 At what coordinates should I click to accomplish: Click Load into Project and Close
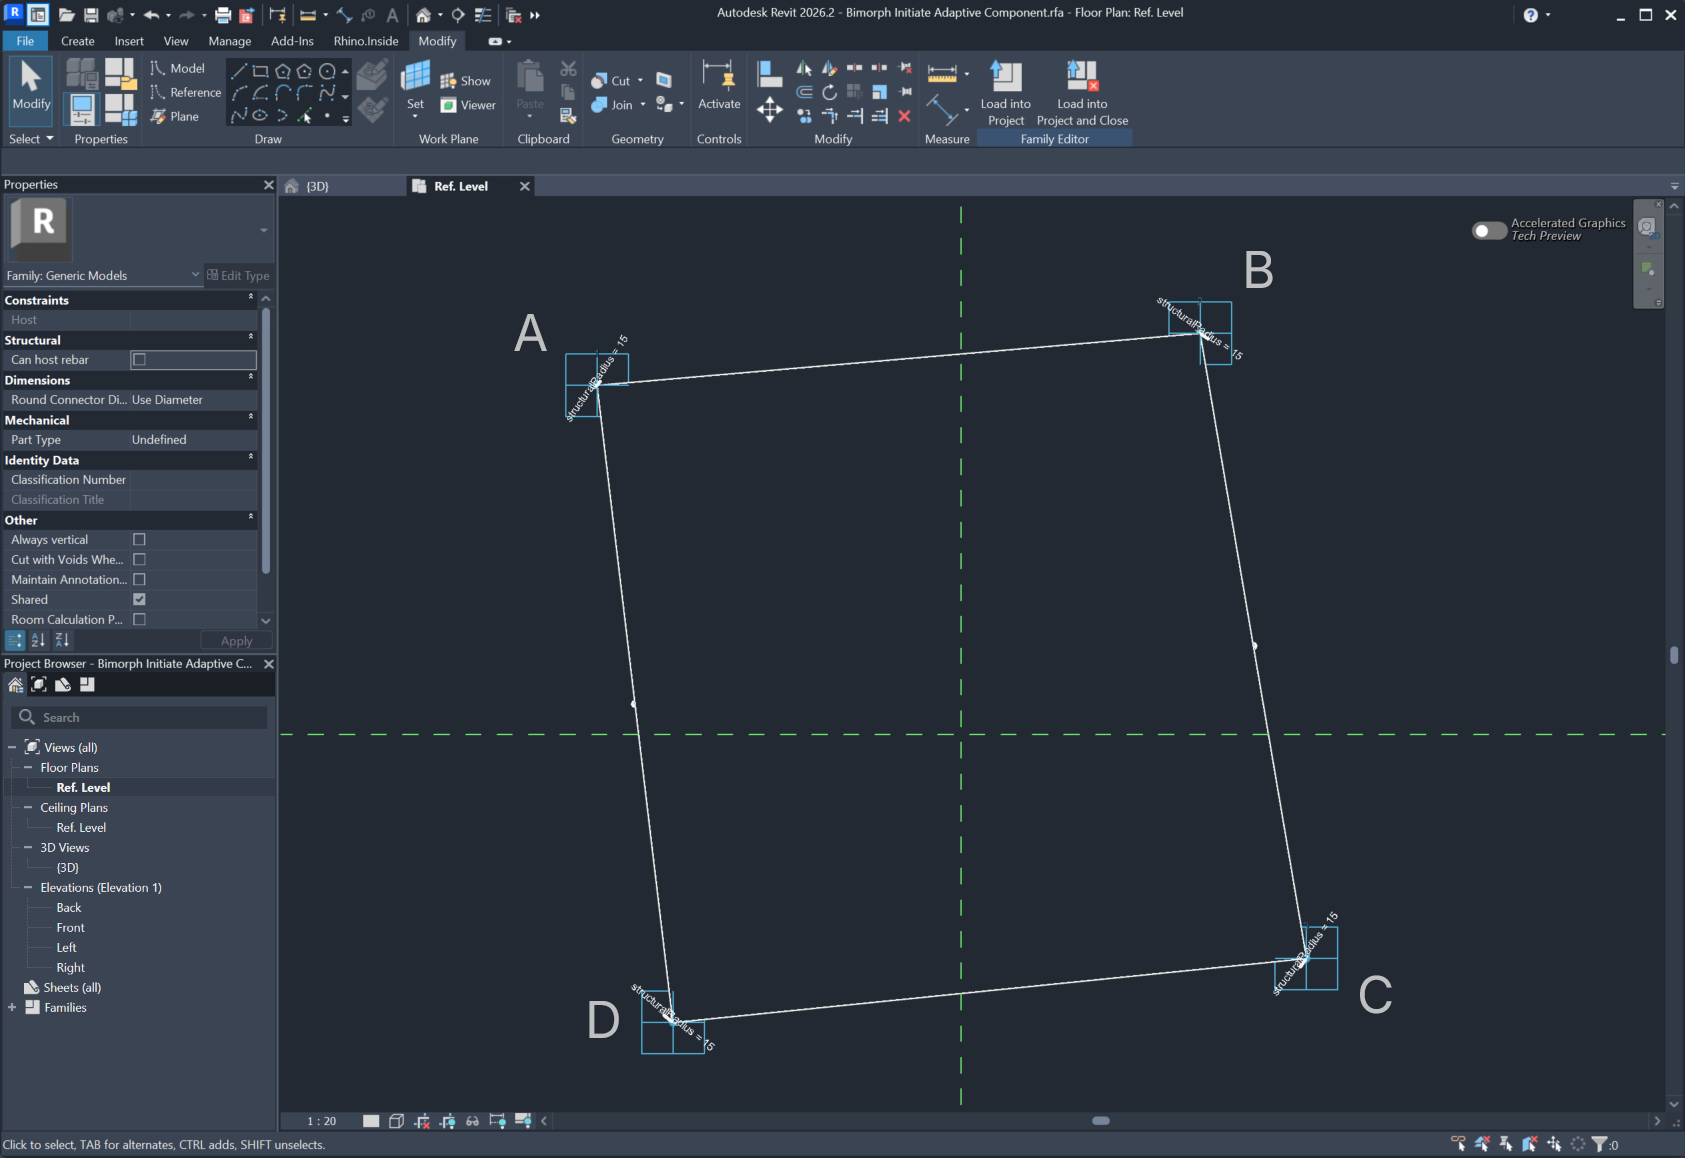1082,93
